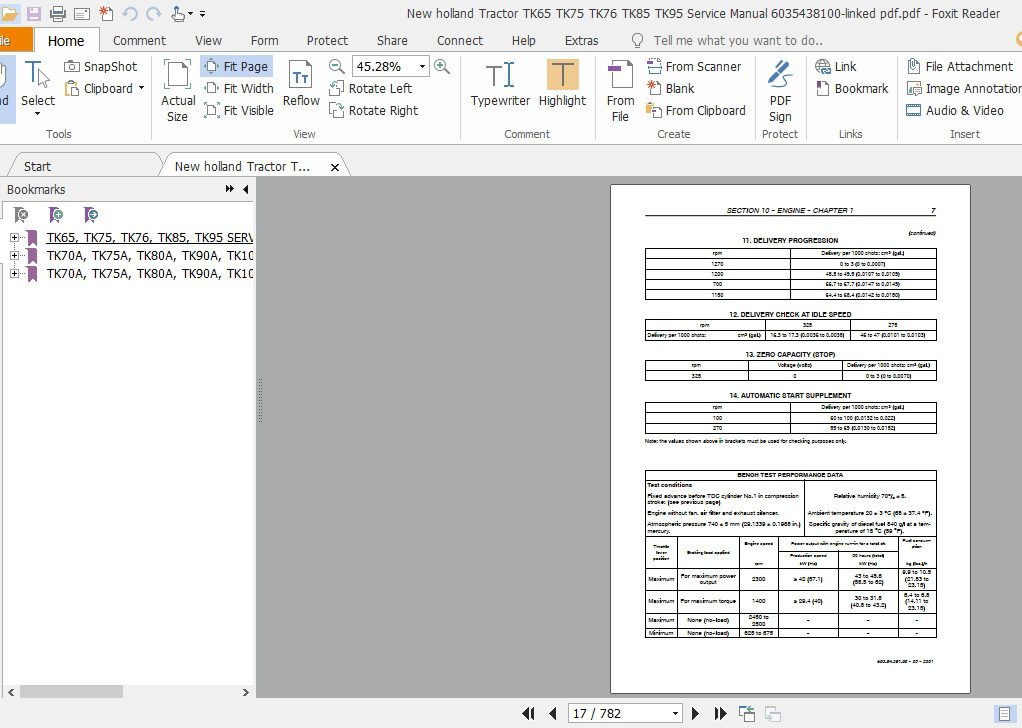
Task: Open the Connect ribbon tab
Action: 460,40
